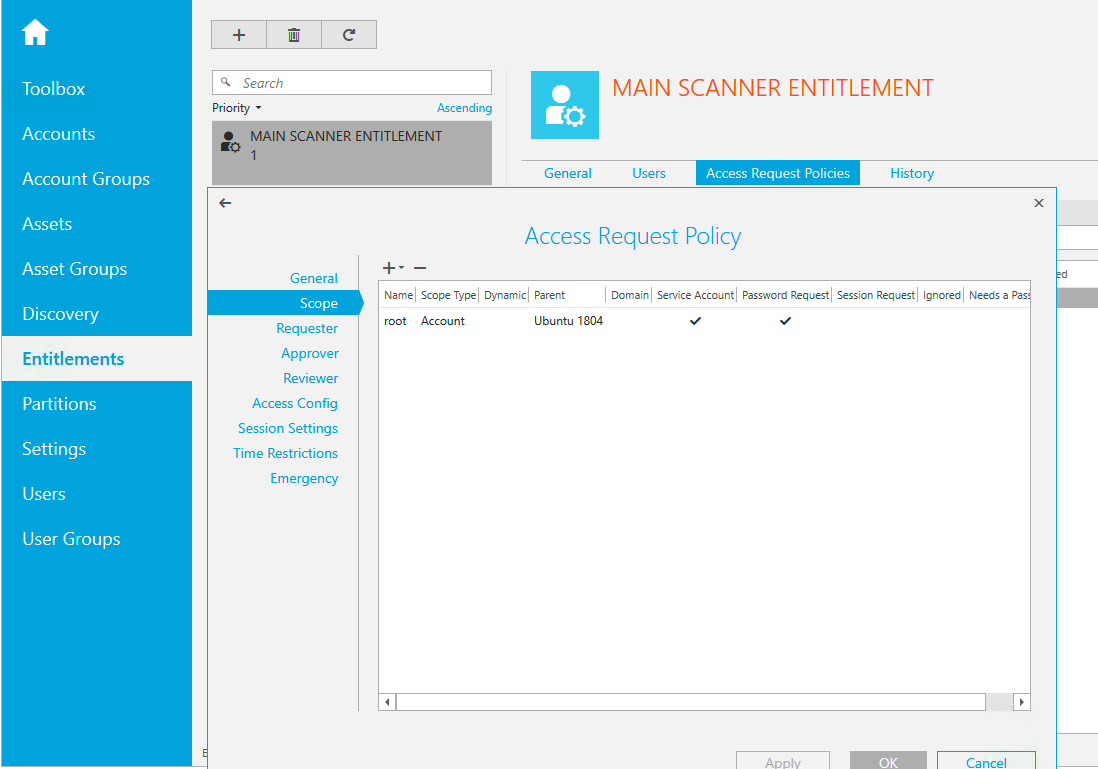This screenshot has height=769, width=1098.
Task: Toggle Service Account checkmark for root
Action: point(695,321)
